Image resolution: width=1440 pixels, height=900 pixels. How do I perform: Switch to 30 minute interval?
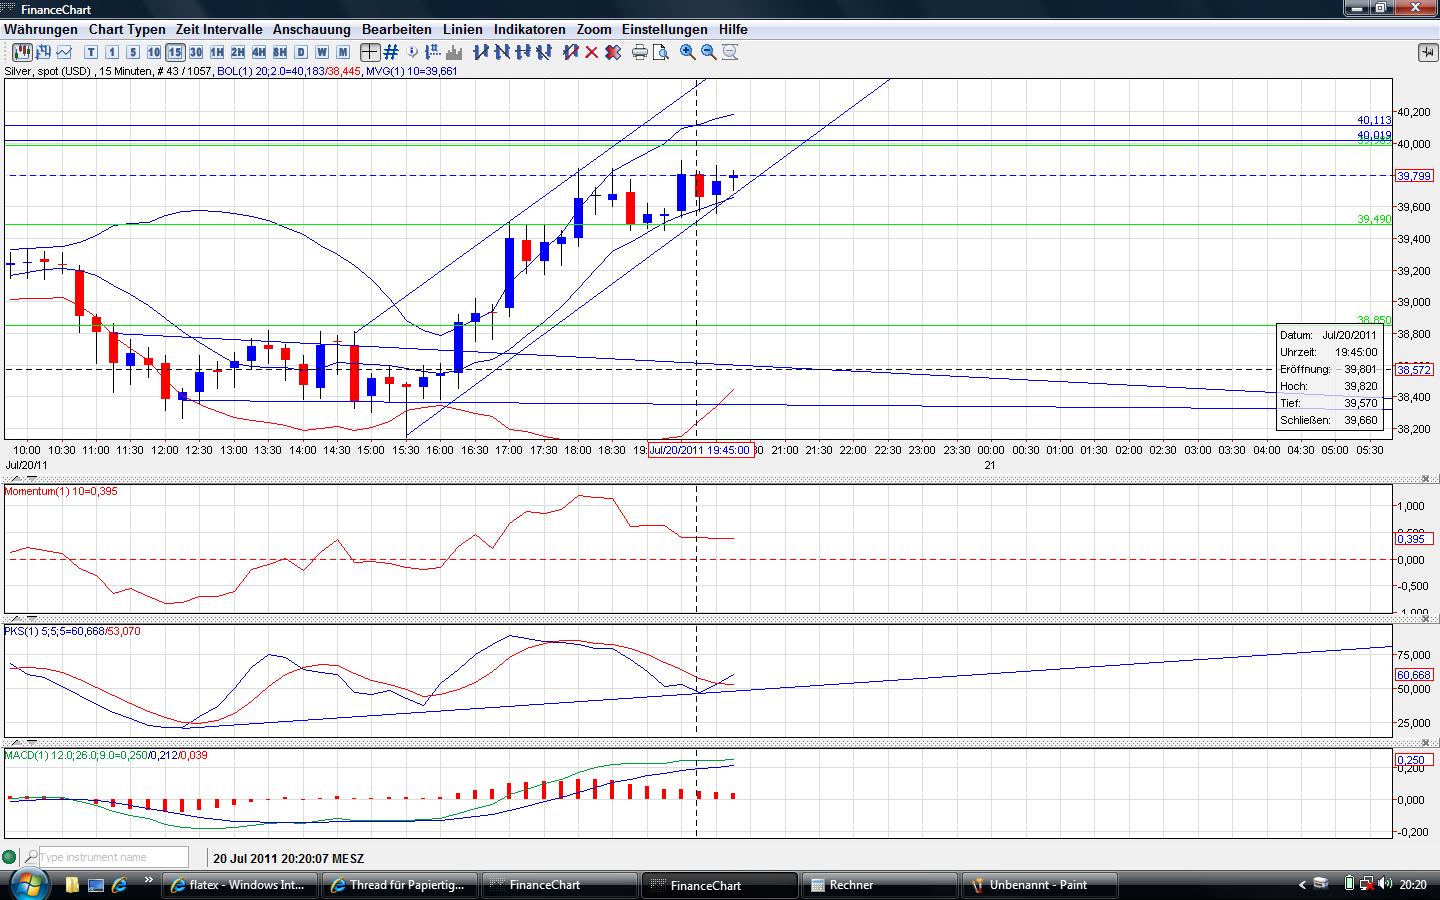click(196, 52)
